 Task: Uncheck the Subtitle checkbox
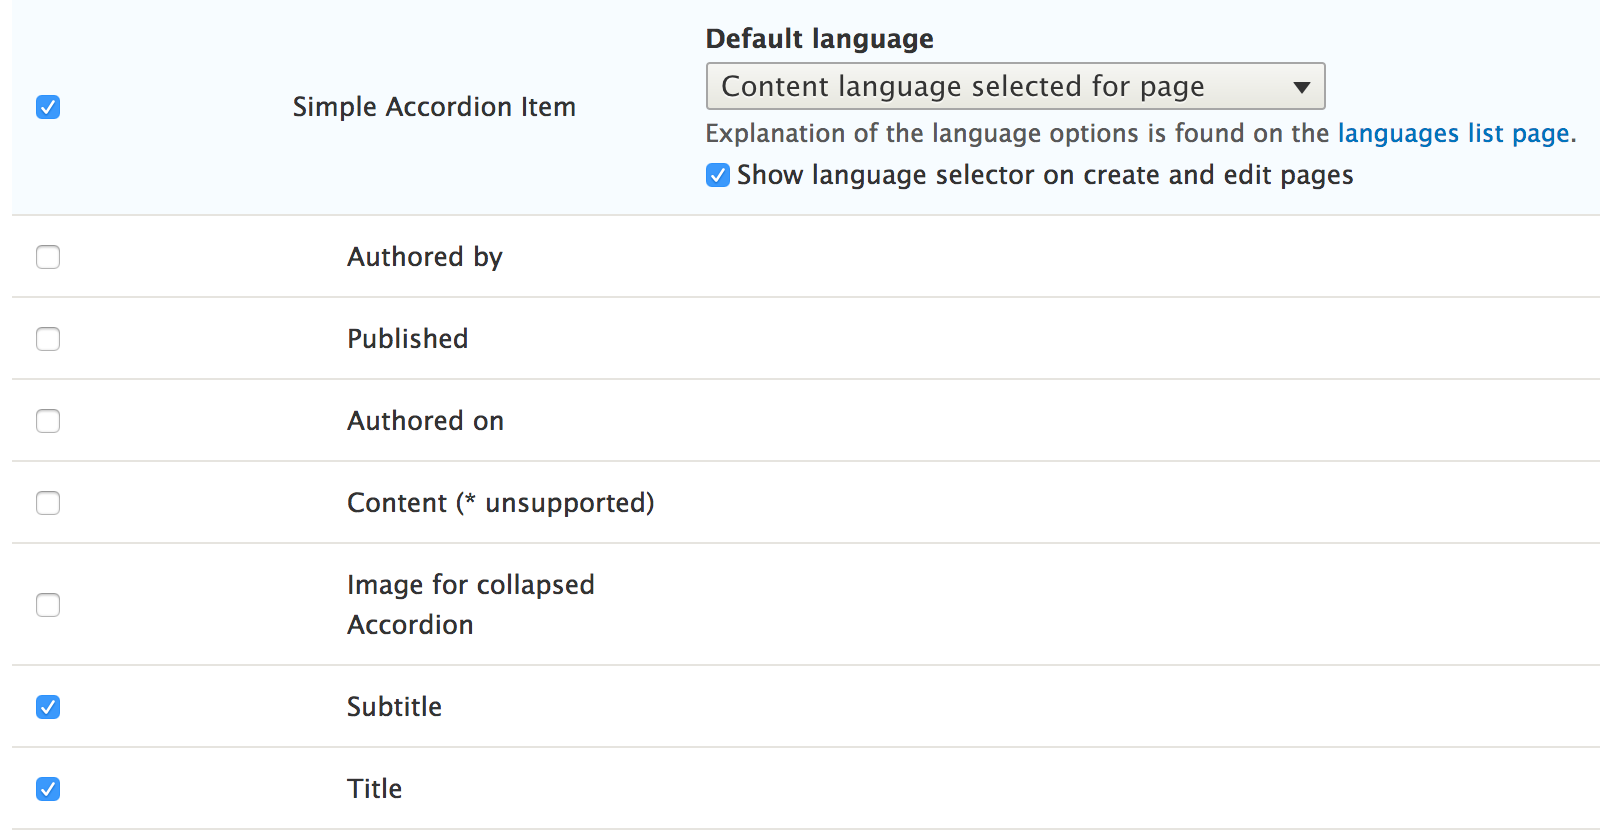point(48,707)
